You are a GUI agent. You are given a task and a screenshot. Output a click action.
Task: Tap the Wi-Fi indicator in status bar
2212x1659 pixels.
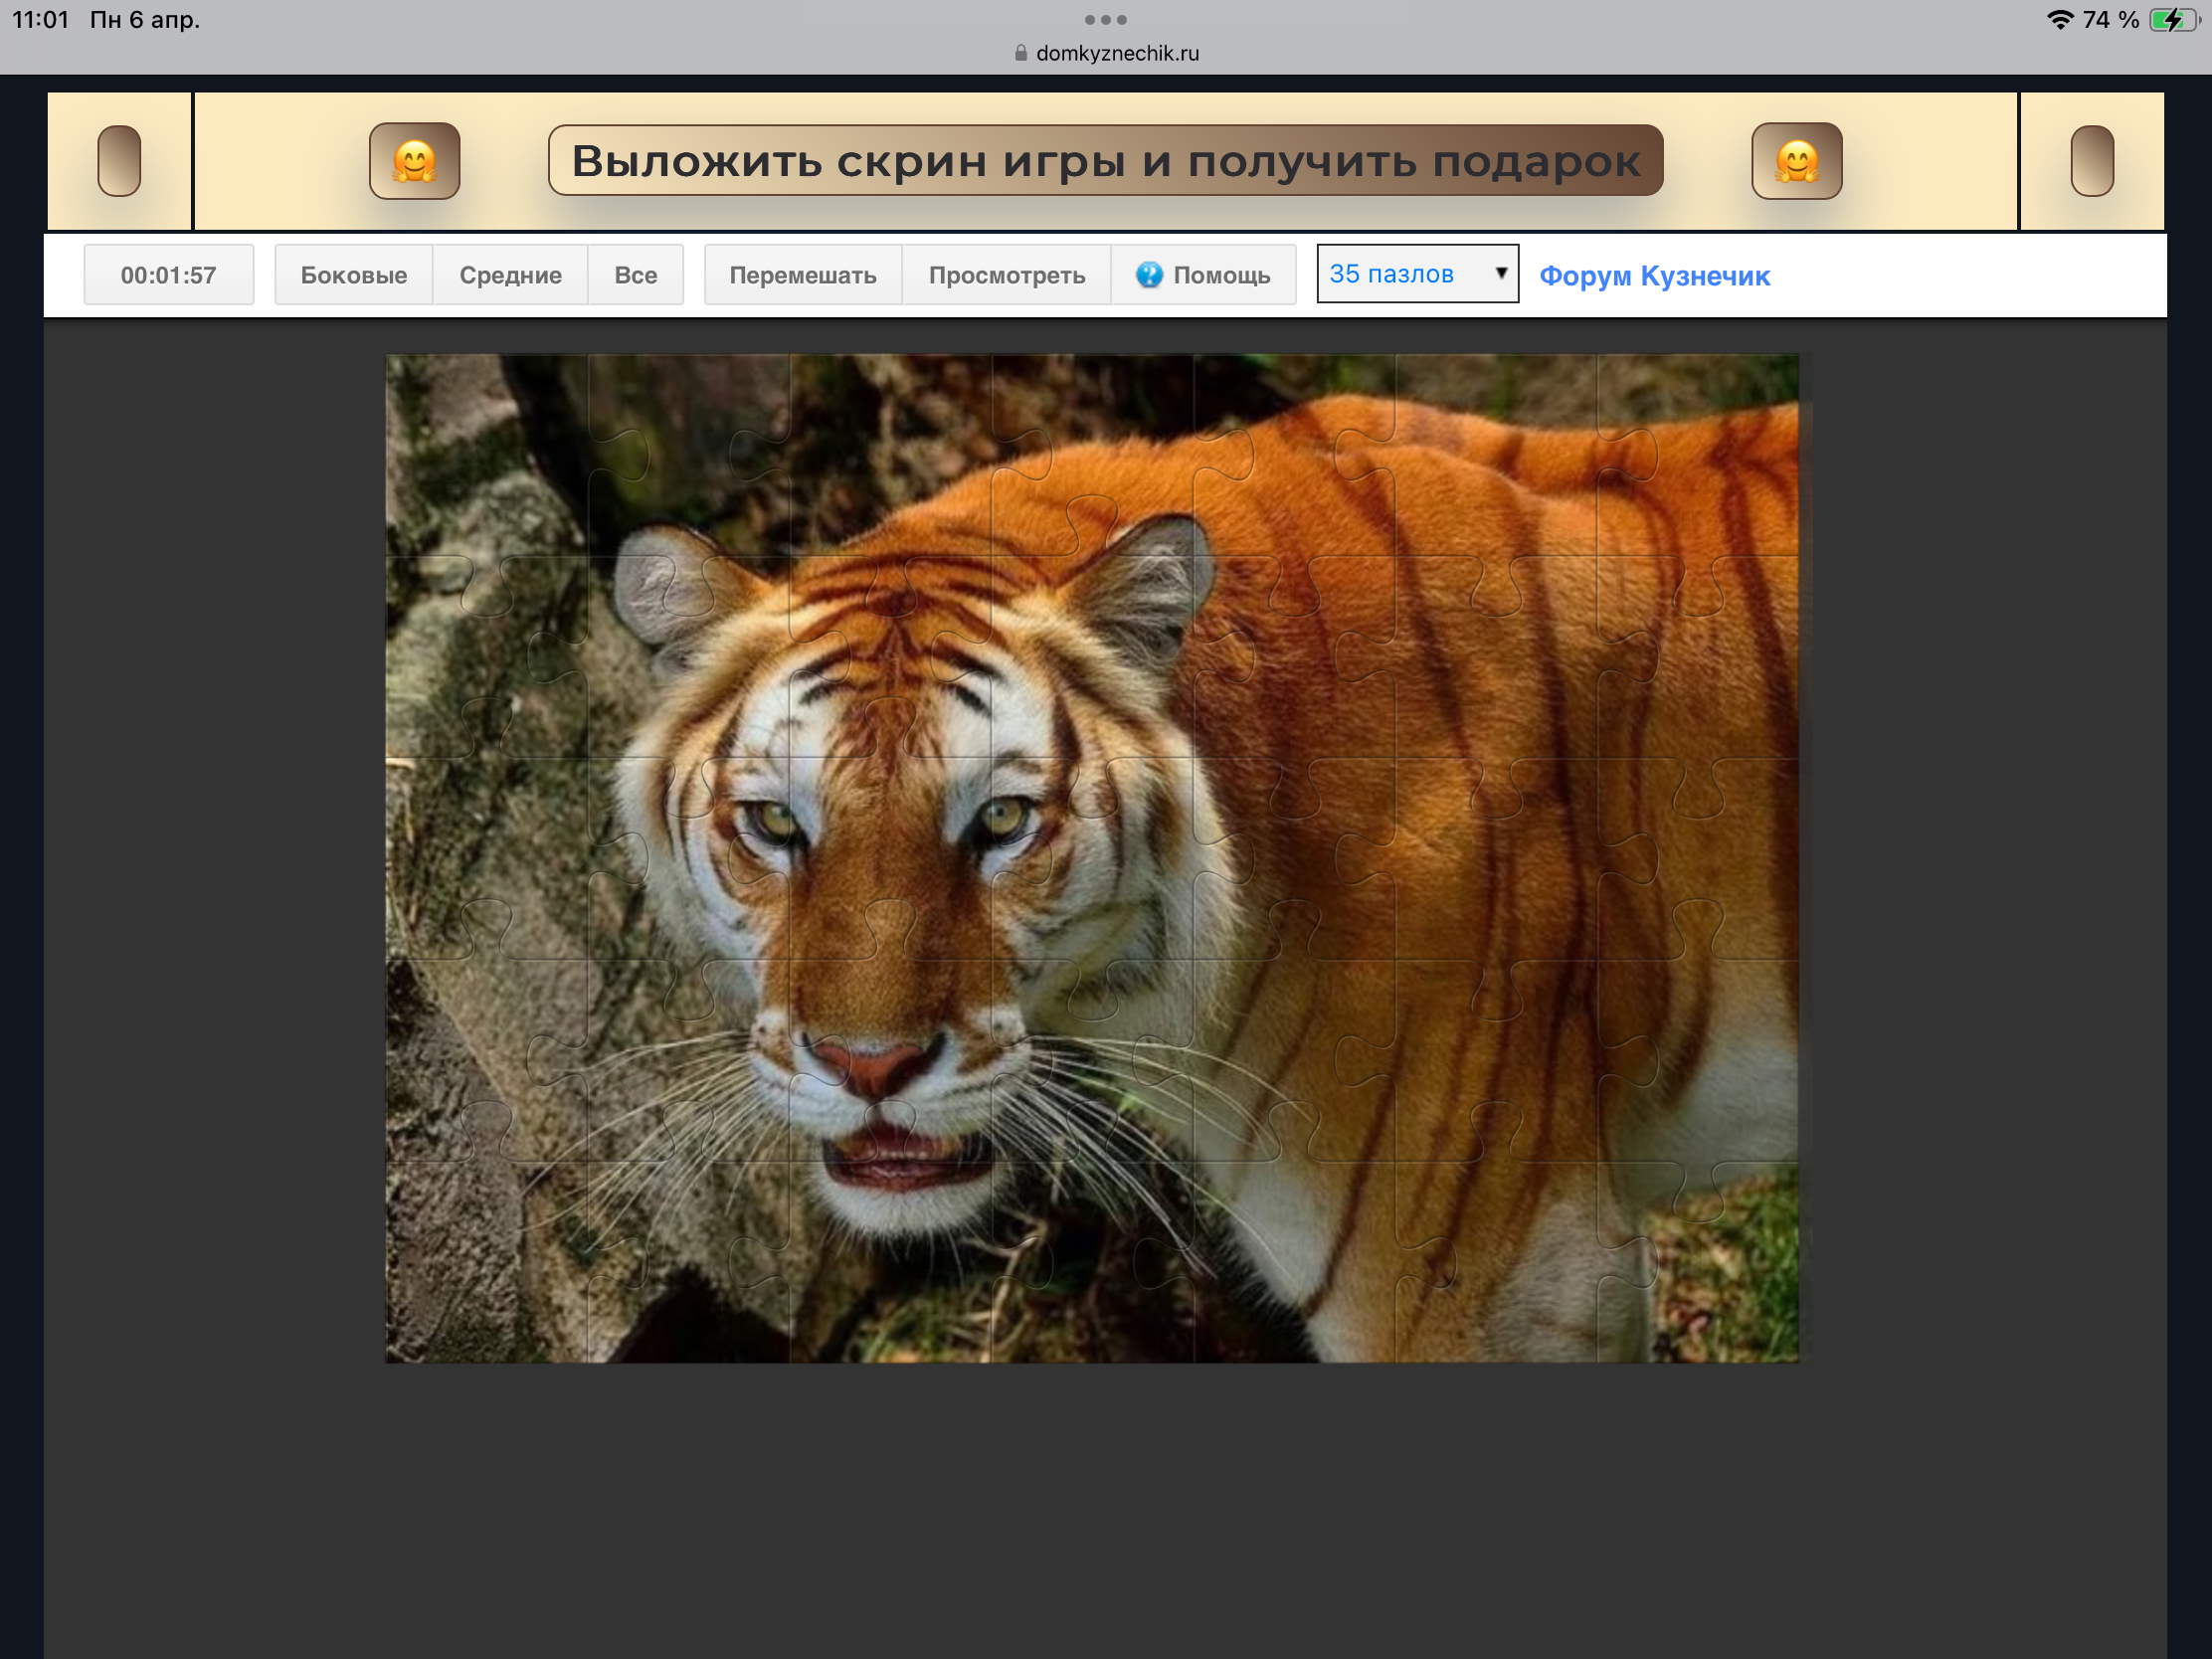(x=2059, y=20)
